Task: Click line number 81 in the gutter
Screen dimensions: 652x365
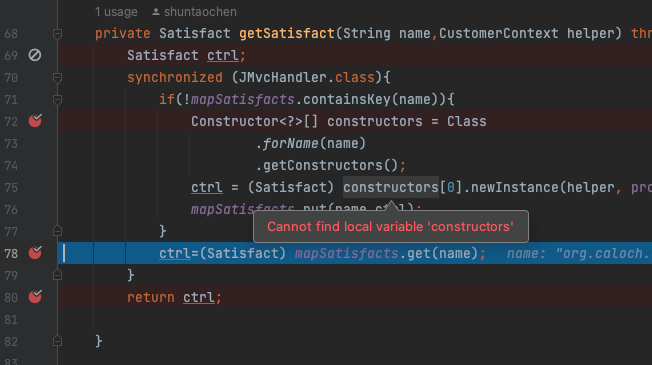Action: 11,320
